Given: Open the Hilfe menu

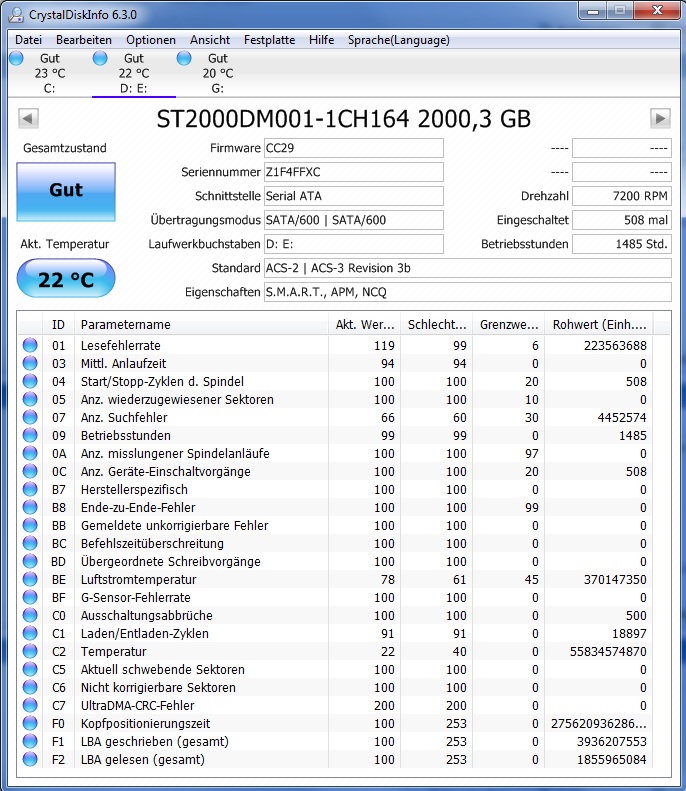Looking at the screenshot, I should pos(321,40).
